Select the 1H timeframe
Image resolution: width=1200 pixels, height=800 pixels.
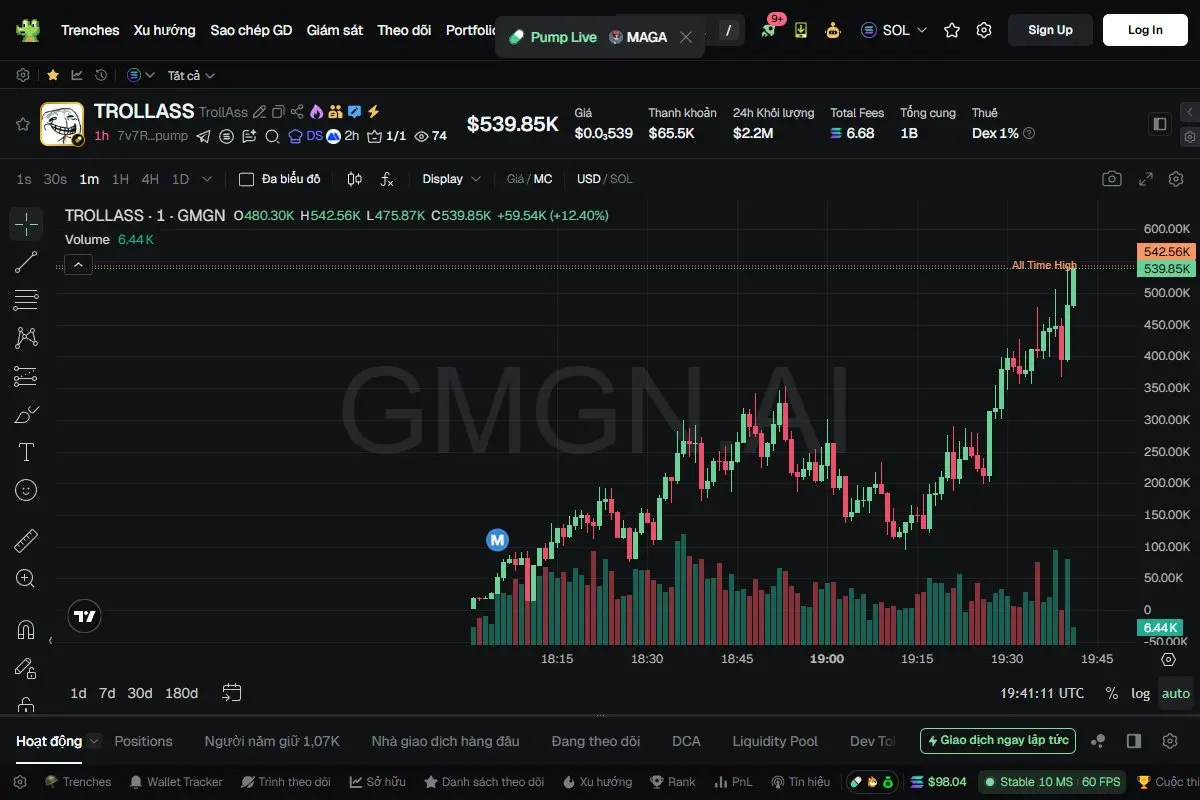pos(120,179)
